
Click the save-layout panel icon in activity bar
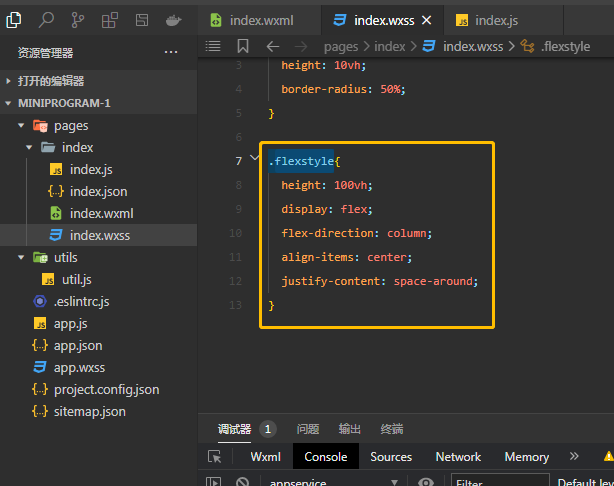point(142,20)
